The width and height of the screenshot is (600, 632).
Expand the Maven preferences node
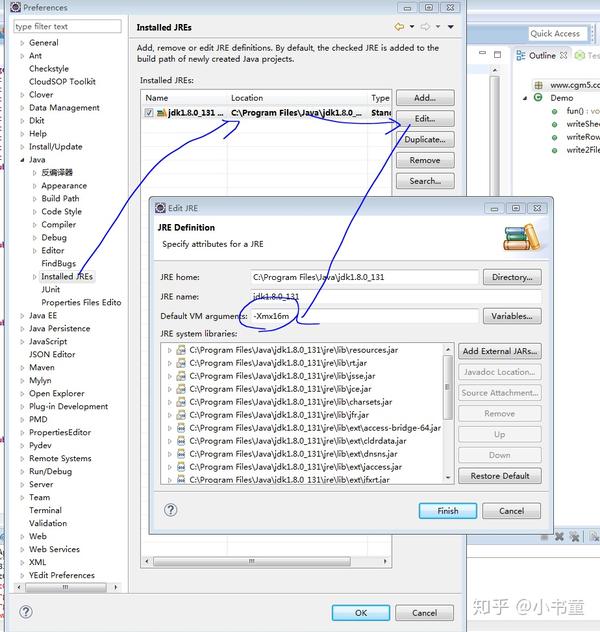tap(22, 368)
